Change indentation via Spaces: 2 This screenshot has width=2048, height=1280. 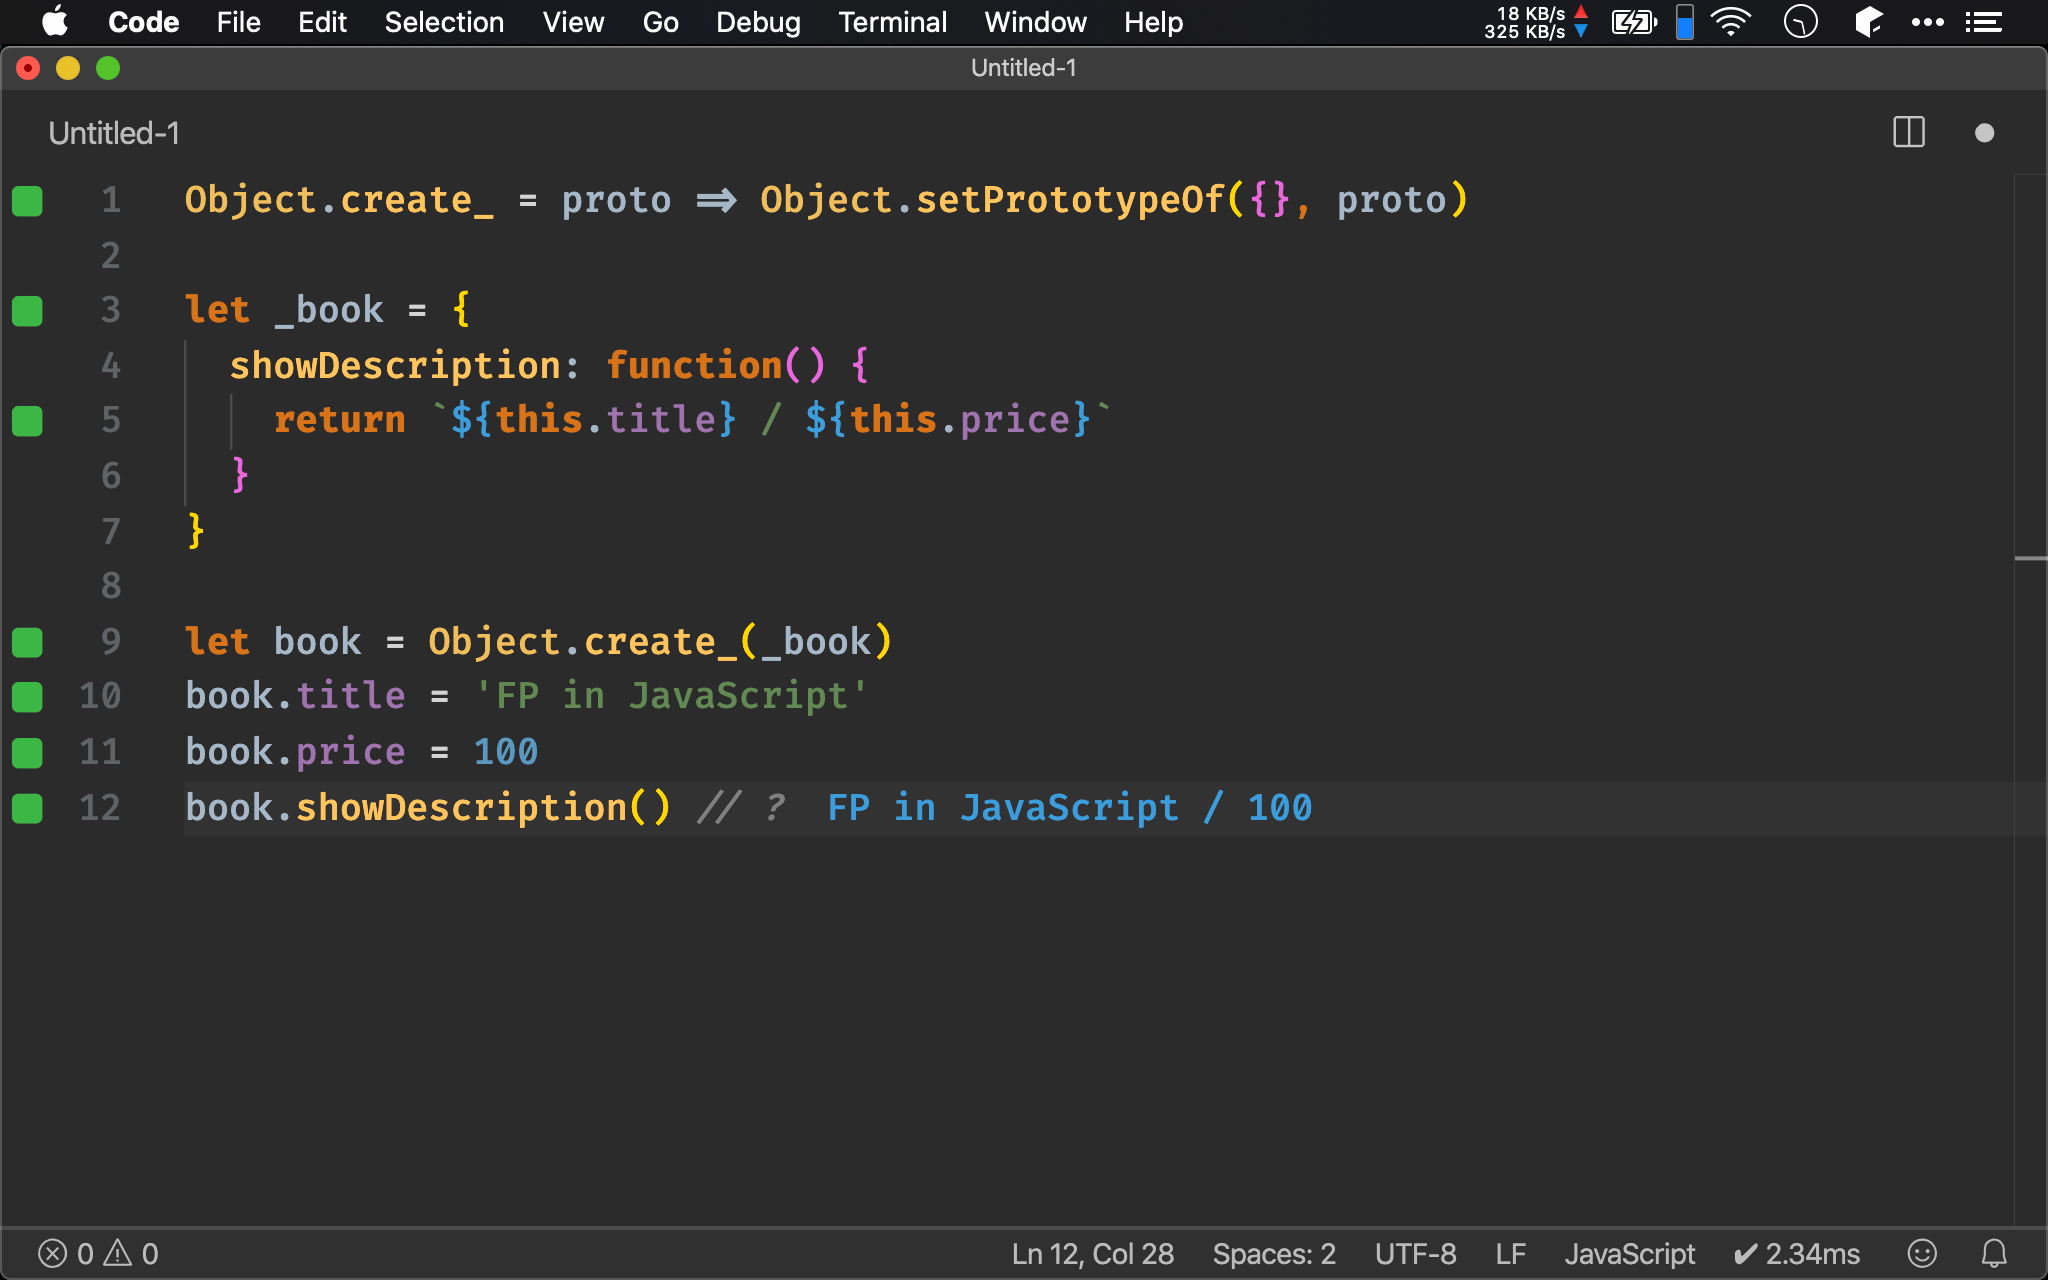(x=1274, y=1253)
